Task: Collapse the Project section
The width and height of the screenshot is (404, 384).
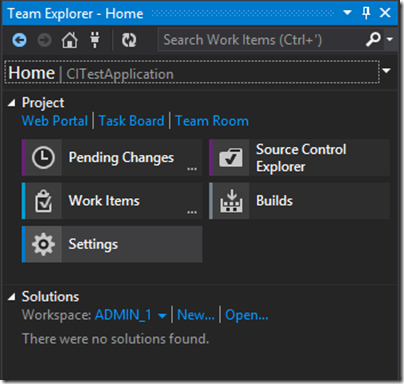Action: coord(12,103)
